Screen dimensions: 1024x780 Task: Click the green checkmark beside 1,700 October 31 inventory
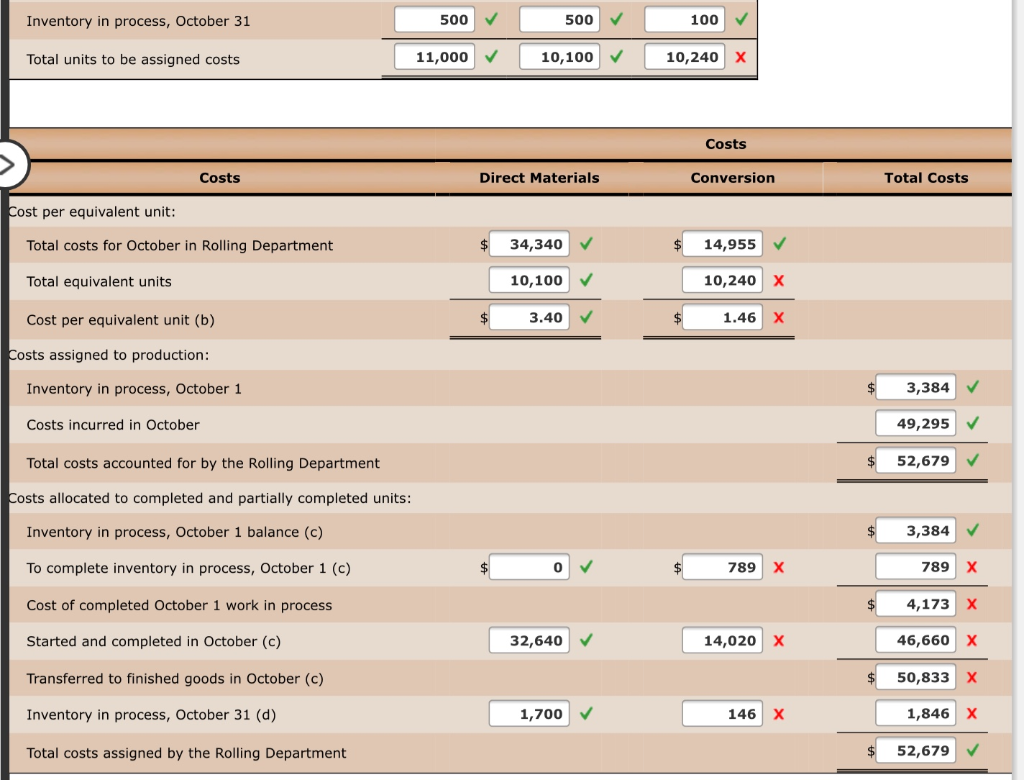[x=585, y=714]
